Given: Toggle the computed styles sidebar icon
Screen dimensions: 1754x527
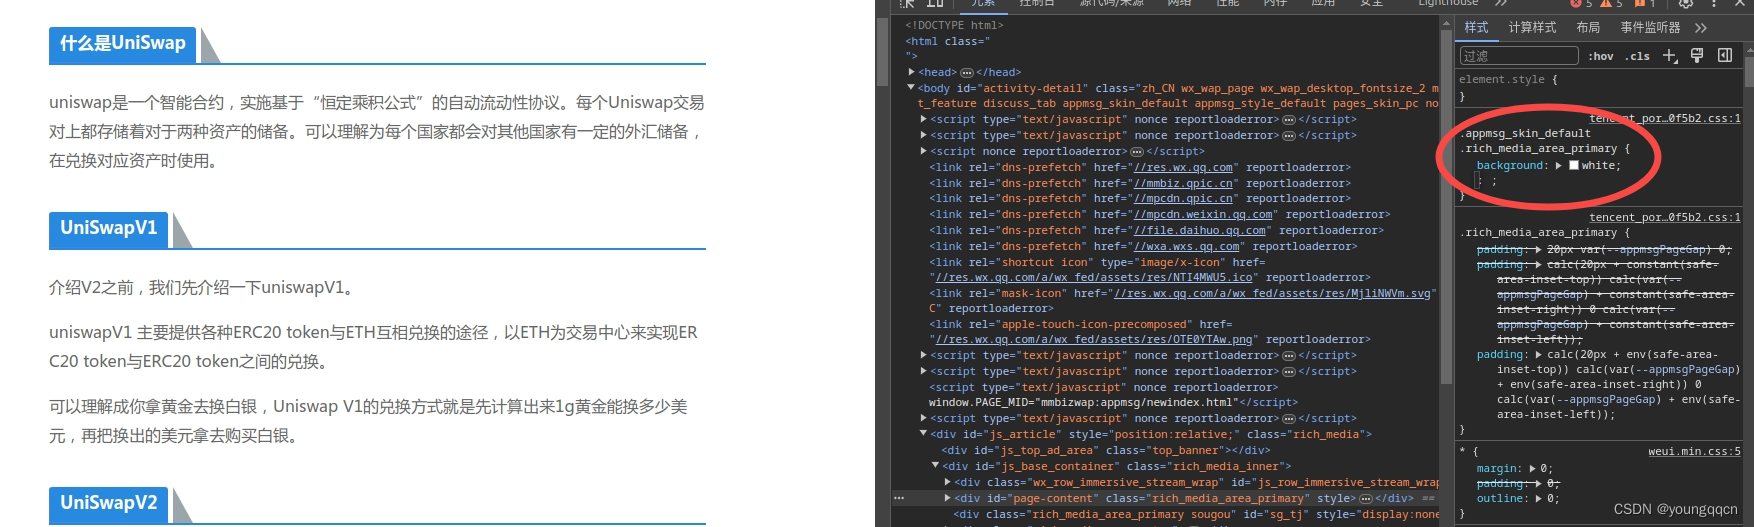Looking at the screenshot, I should [x=1725, y=56].
